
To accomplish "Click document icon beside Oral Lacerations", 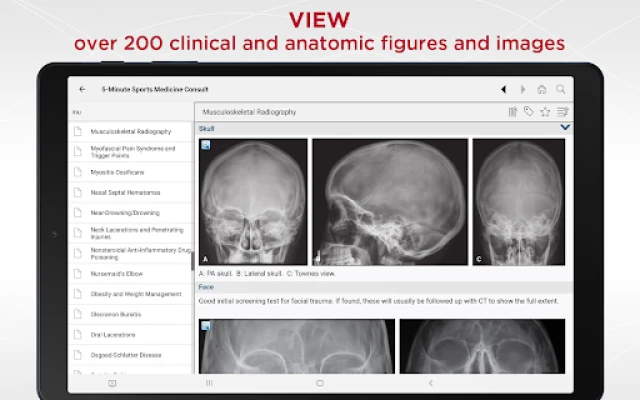I will tap(78, 335).
